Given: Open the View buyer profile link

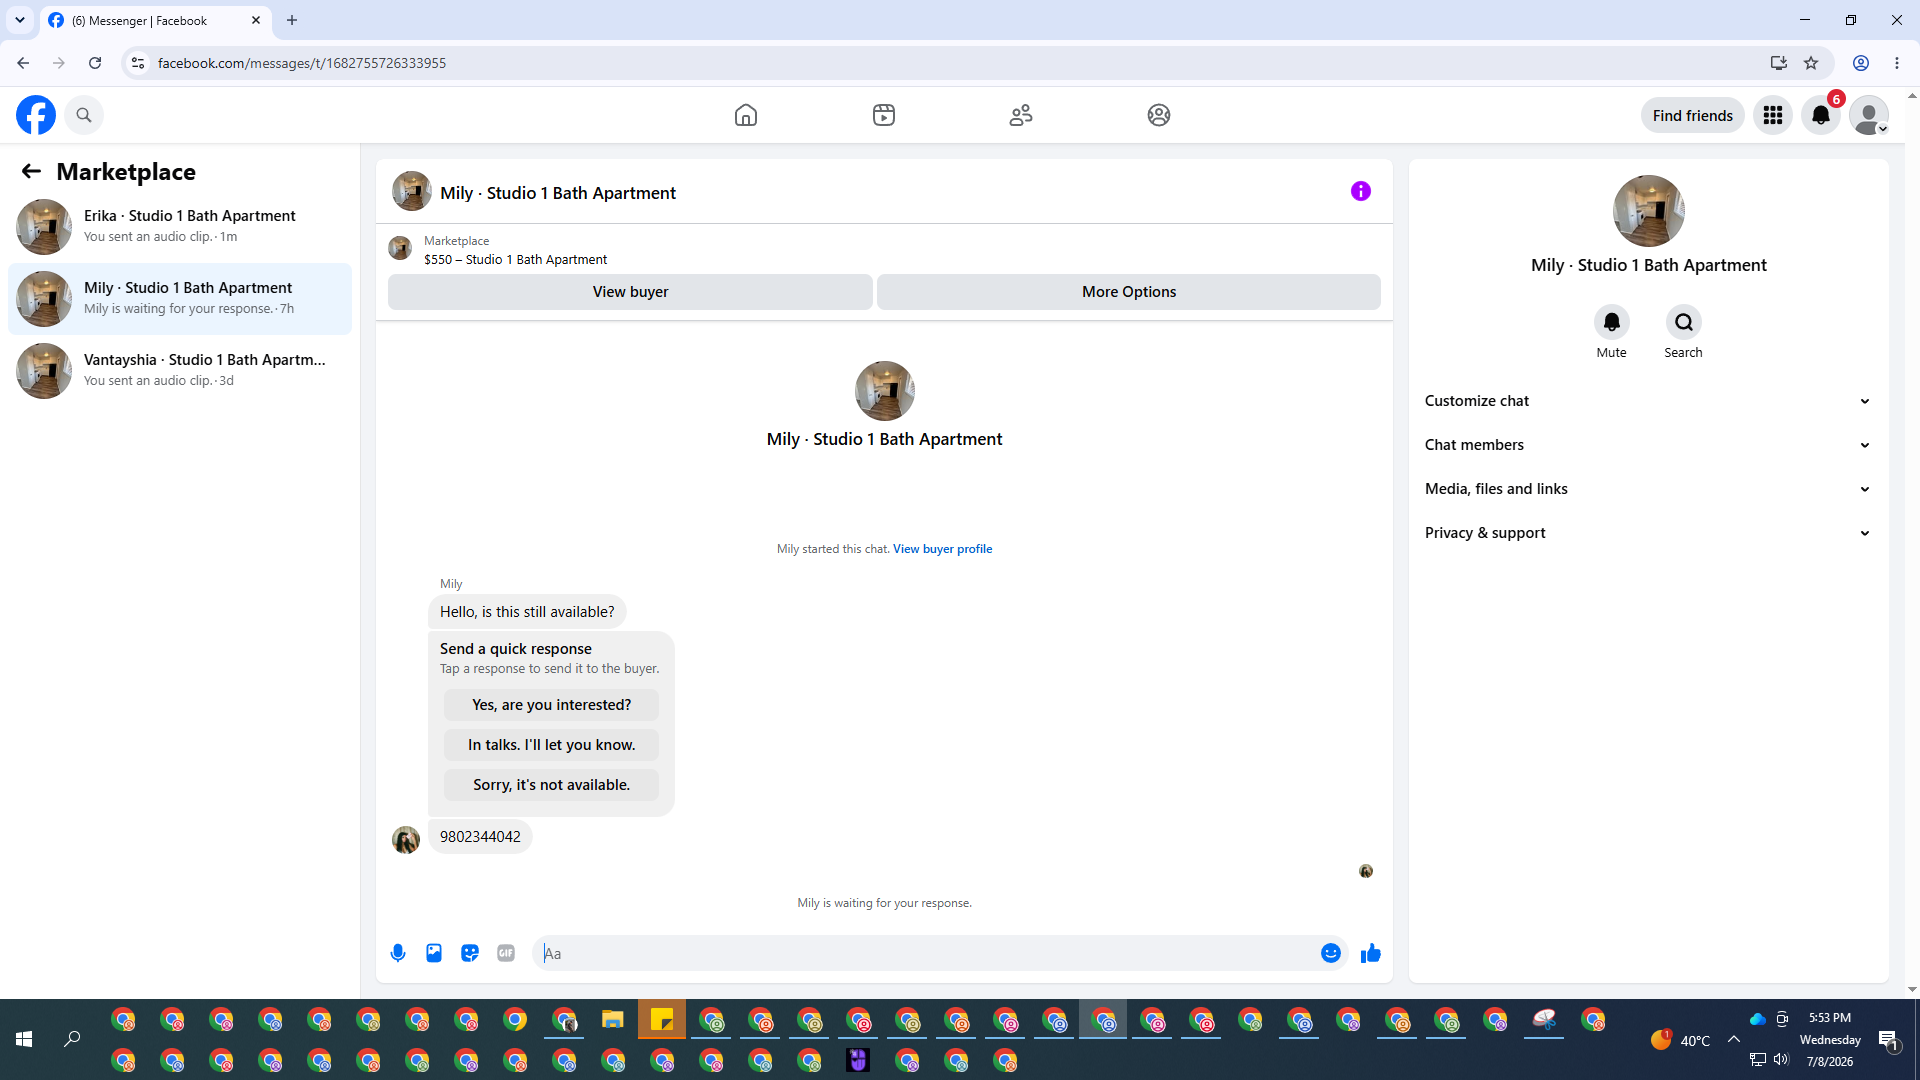Looking at the screenshot, I should [x=942, y=549].
